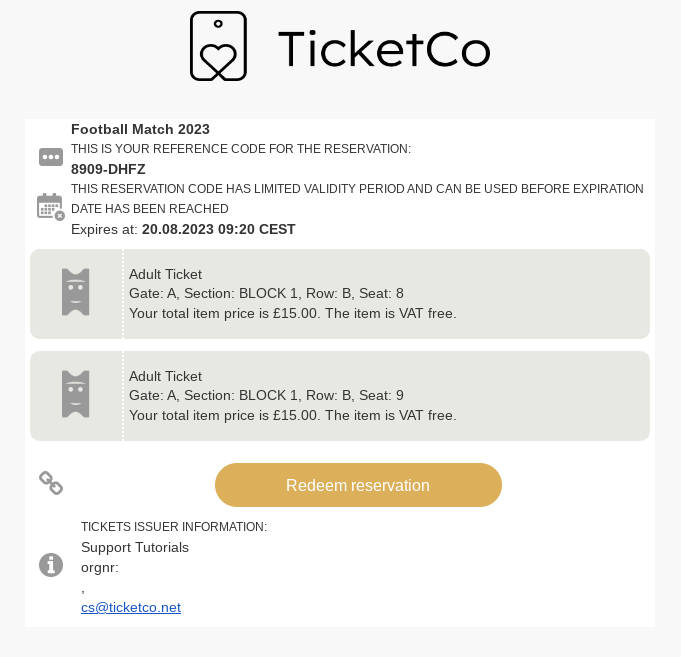Click the ticket icon for Seat 9
This screenshot has height=657, width=681.
(x=76, y=394)
